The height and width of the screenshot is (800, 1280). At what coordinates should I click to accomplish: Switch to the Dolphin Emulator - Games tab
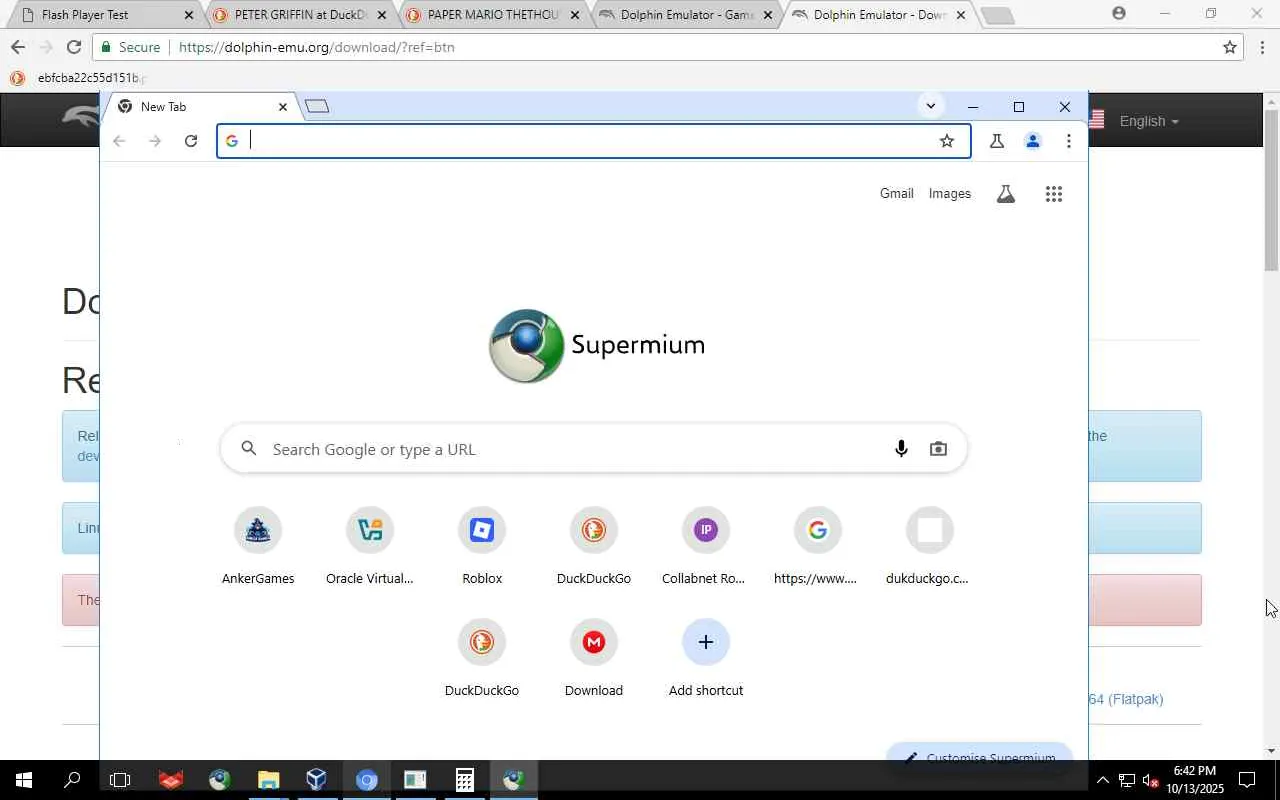pos(686,15)
